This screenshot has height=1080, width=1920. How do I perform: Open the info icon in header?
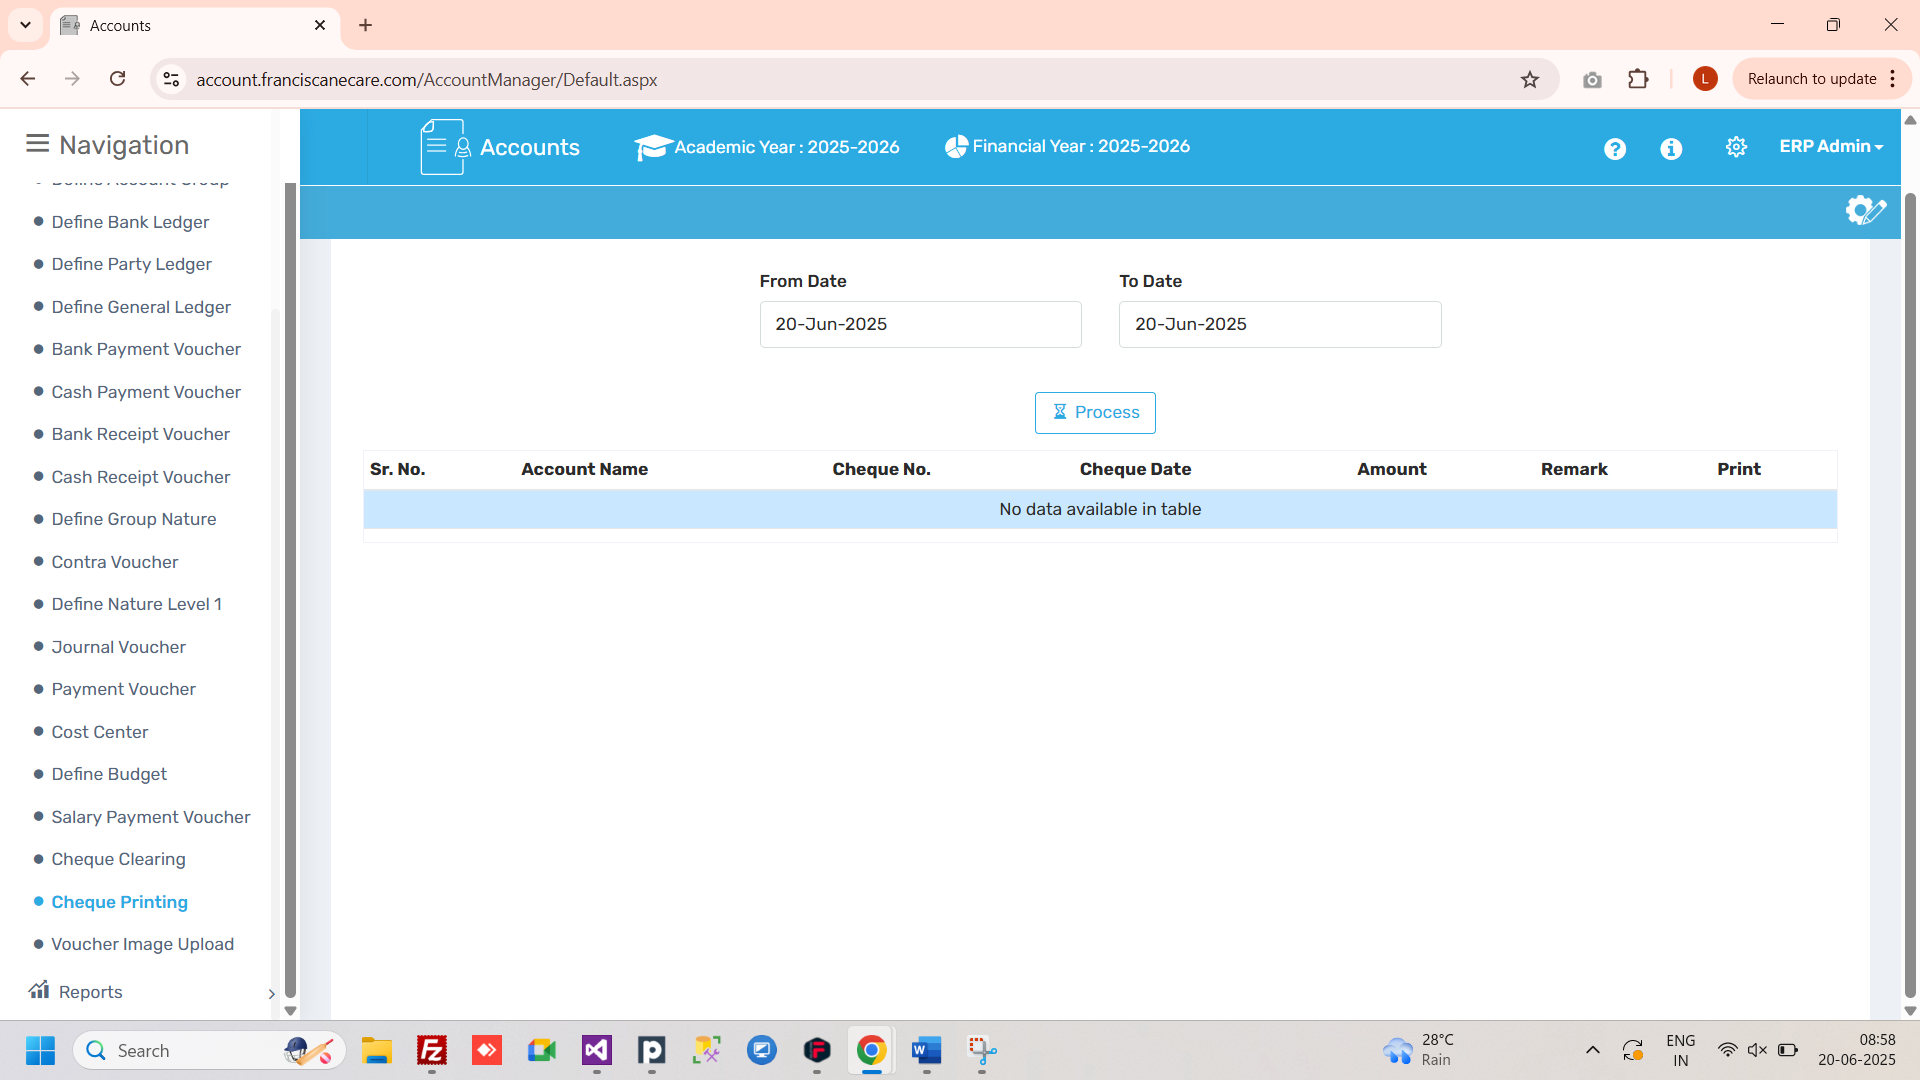click(1671, 149)
